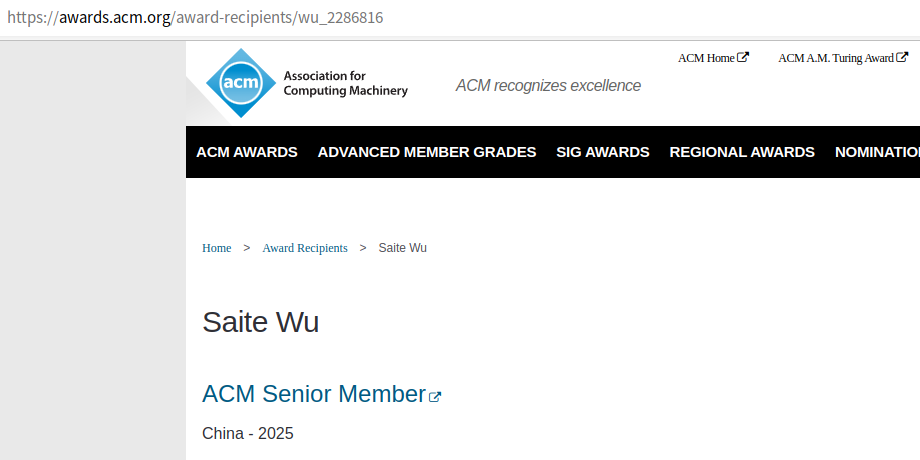Click Saite Wu in the breadcrumb trail
This screenshot has width=920, height=460.
click(403, 248)
